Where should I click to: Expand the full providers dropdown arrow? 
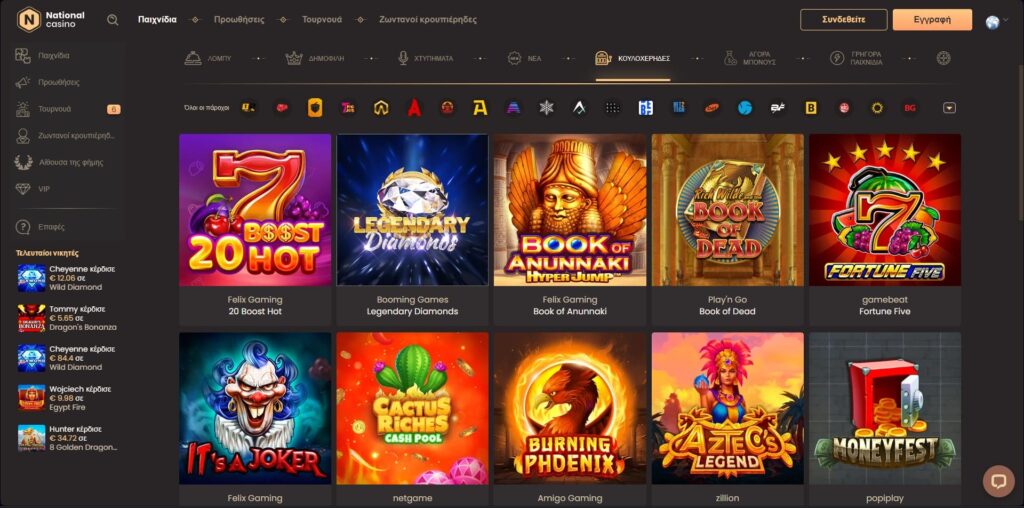(x=950, y=108)
